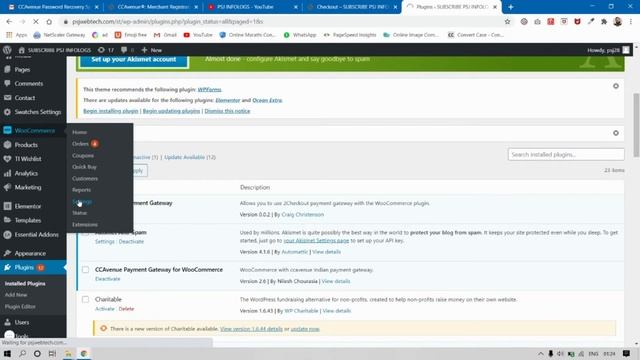Dismiss the second notice with X icon
The image size is (640, 360).
[616, 133]
